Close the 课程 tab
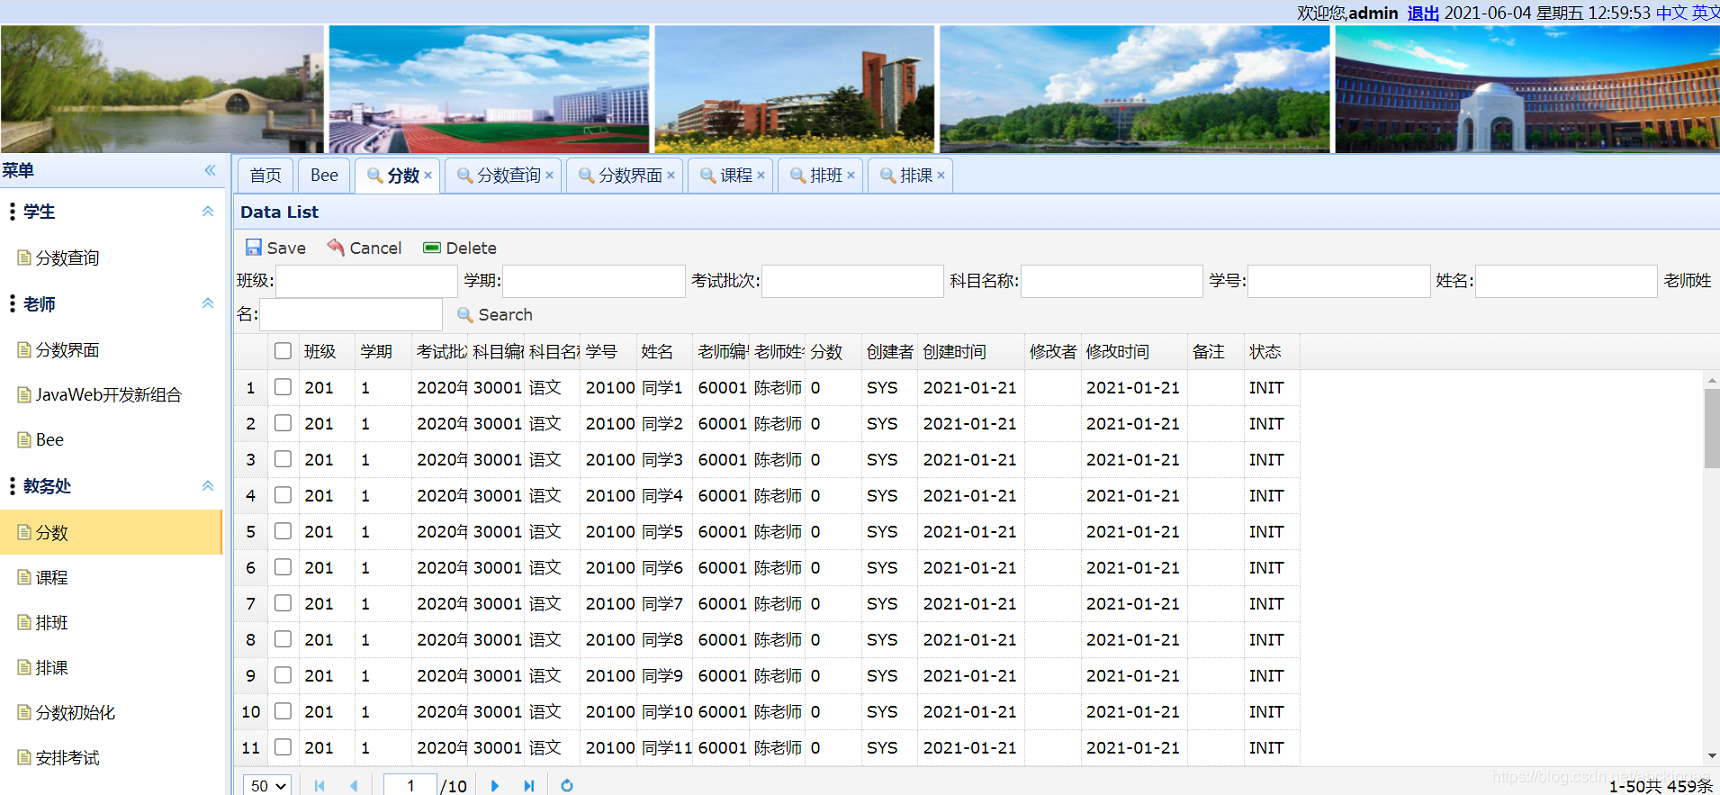 (761, 175)
